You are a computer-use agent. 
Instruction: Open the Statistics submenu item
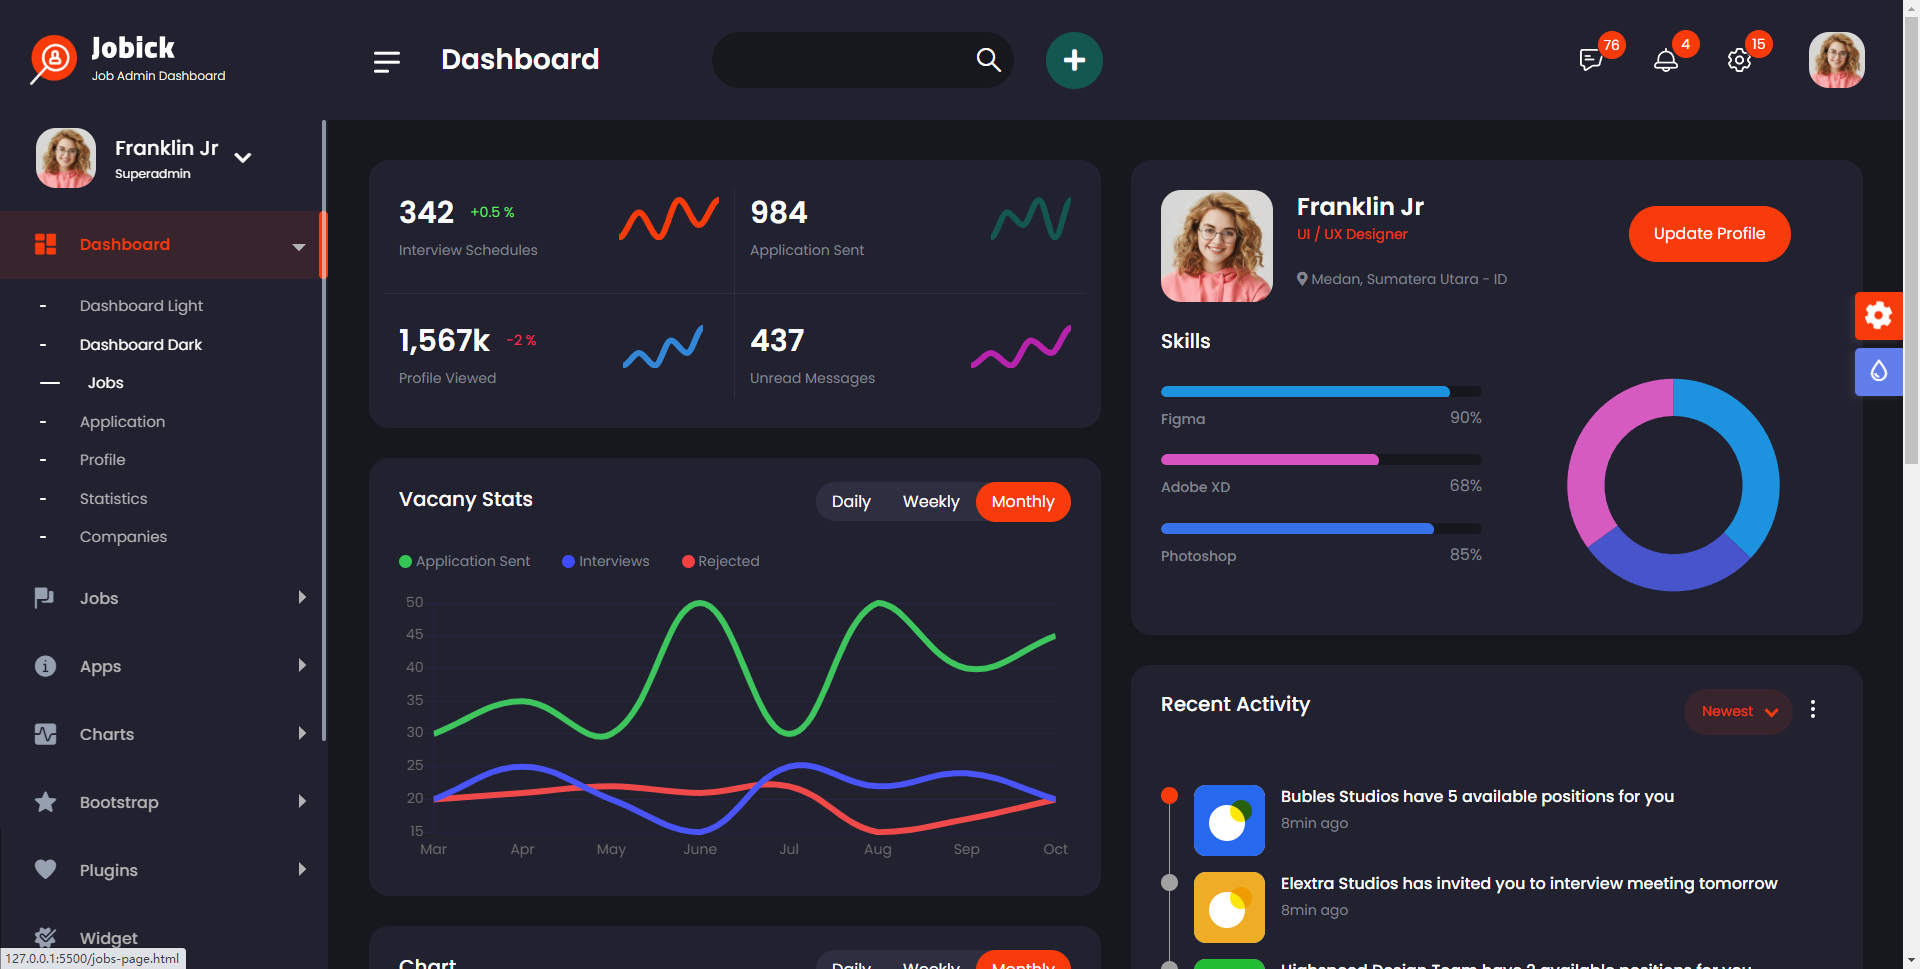click(x=113, y=499)
